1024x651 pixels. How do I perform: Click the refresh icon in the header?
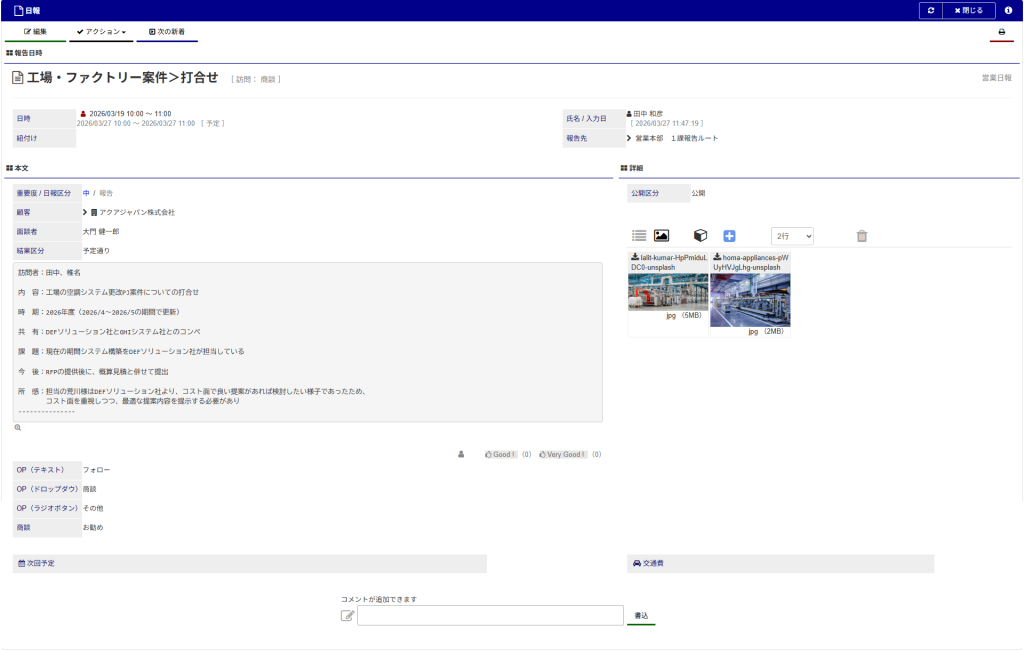931,10
